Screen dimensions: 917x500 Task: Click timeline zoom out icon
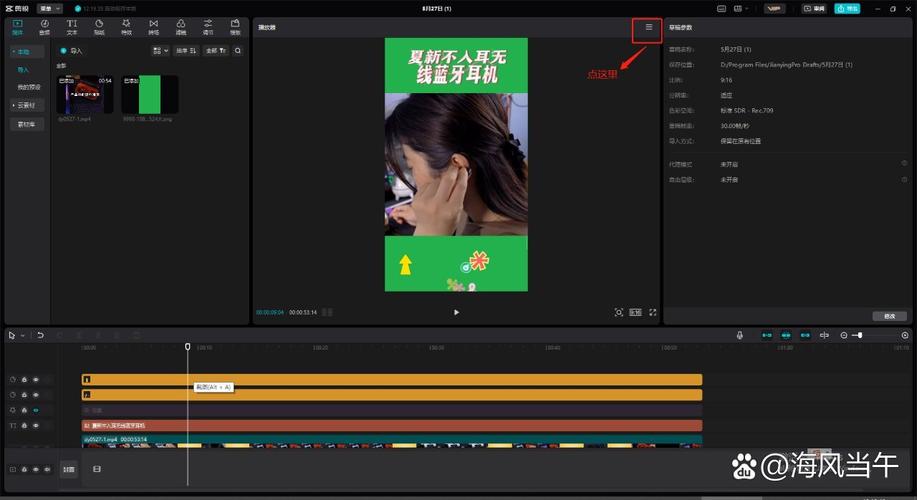pyautogui.click(x=844, y=335)
